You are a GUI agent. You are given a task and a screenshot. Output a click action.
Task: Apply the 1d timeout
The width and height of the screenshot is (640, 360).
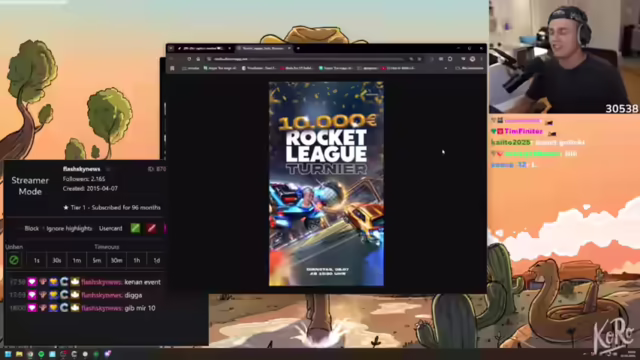[x=156, y=260]
